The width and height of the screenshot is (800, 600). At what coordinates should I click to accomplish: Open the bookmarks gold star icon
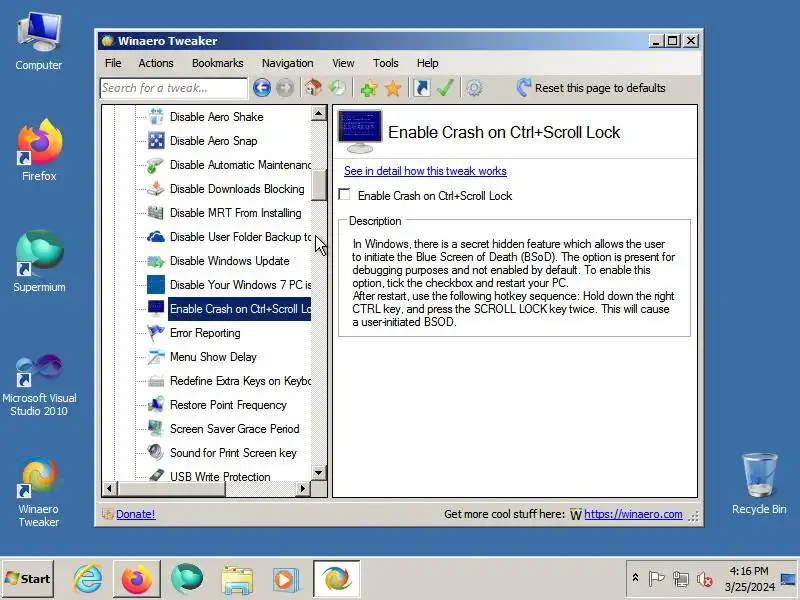click(x=393, y=88)
